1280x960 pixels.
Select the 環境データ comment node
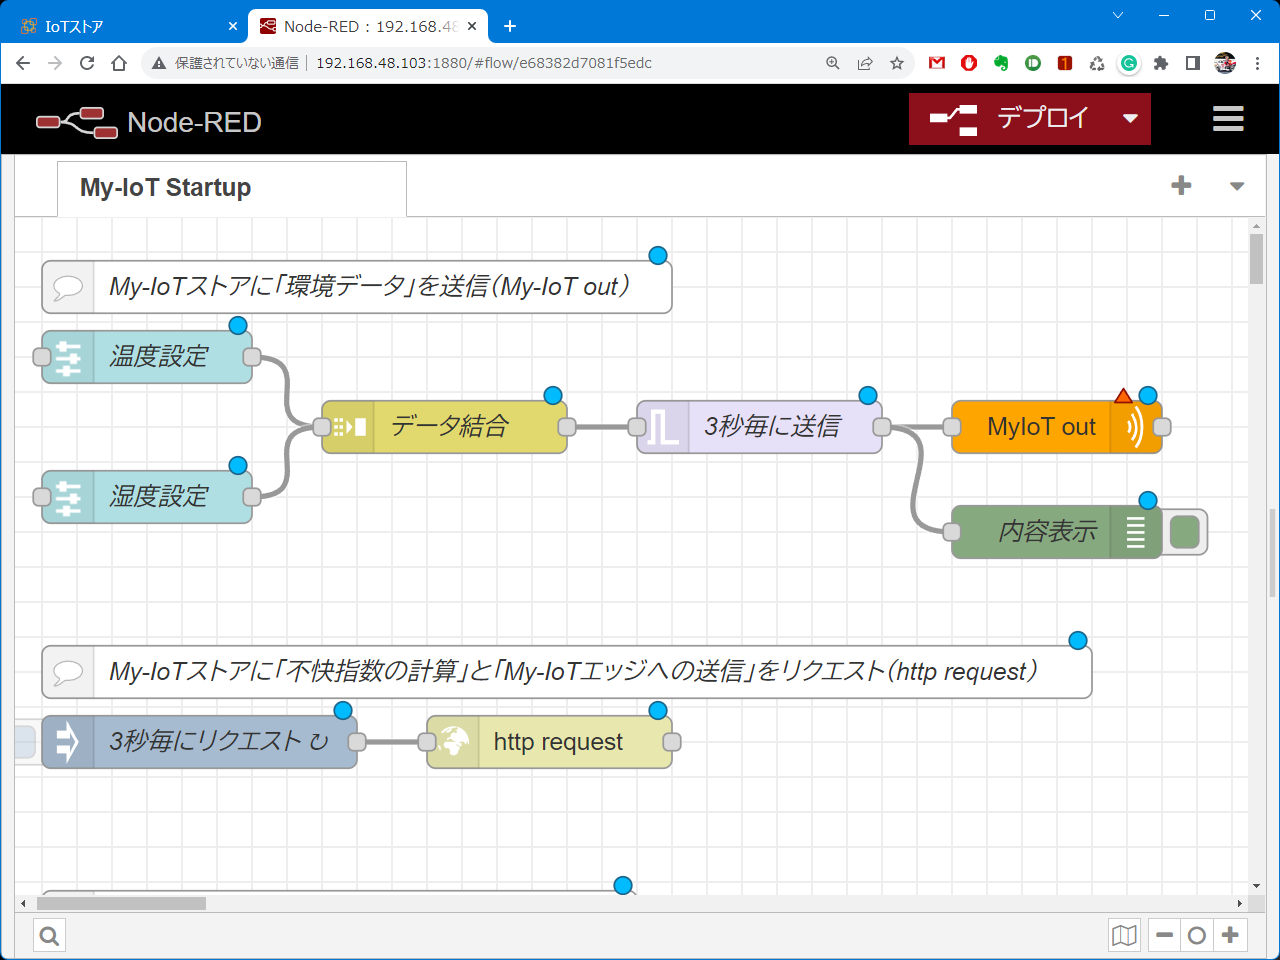357,287
